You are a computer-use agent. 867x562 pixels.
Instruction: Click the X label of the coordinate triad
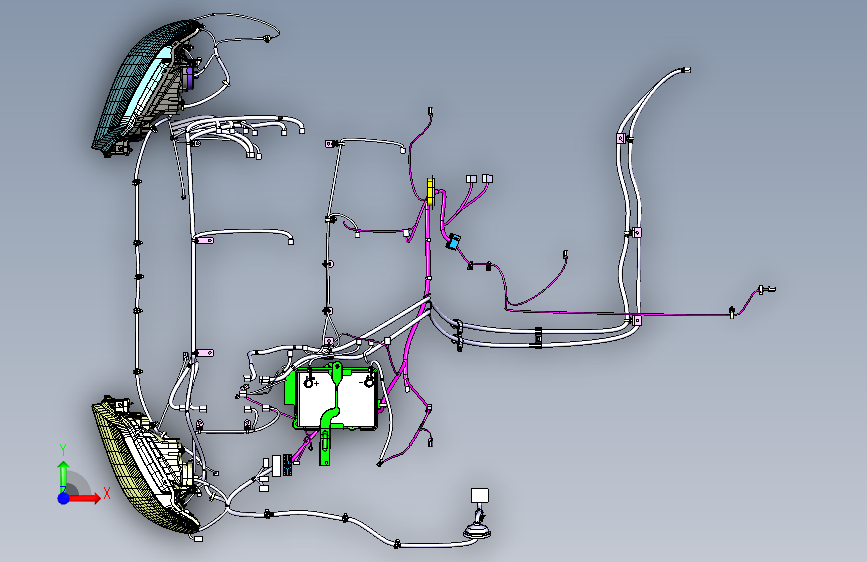pyautogui.click(x=107, y=493)
